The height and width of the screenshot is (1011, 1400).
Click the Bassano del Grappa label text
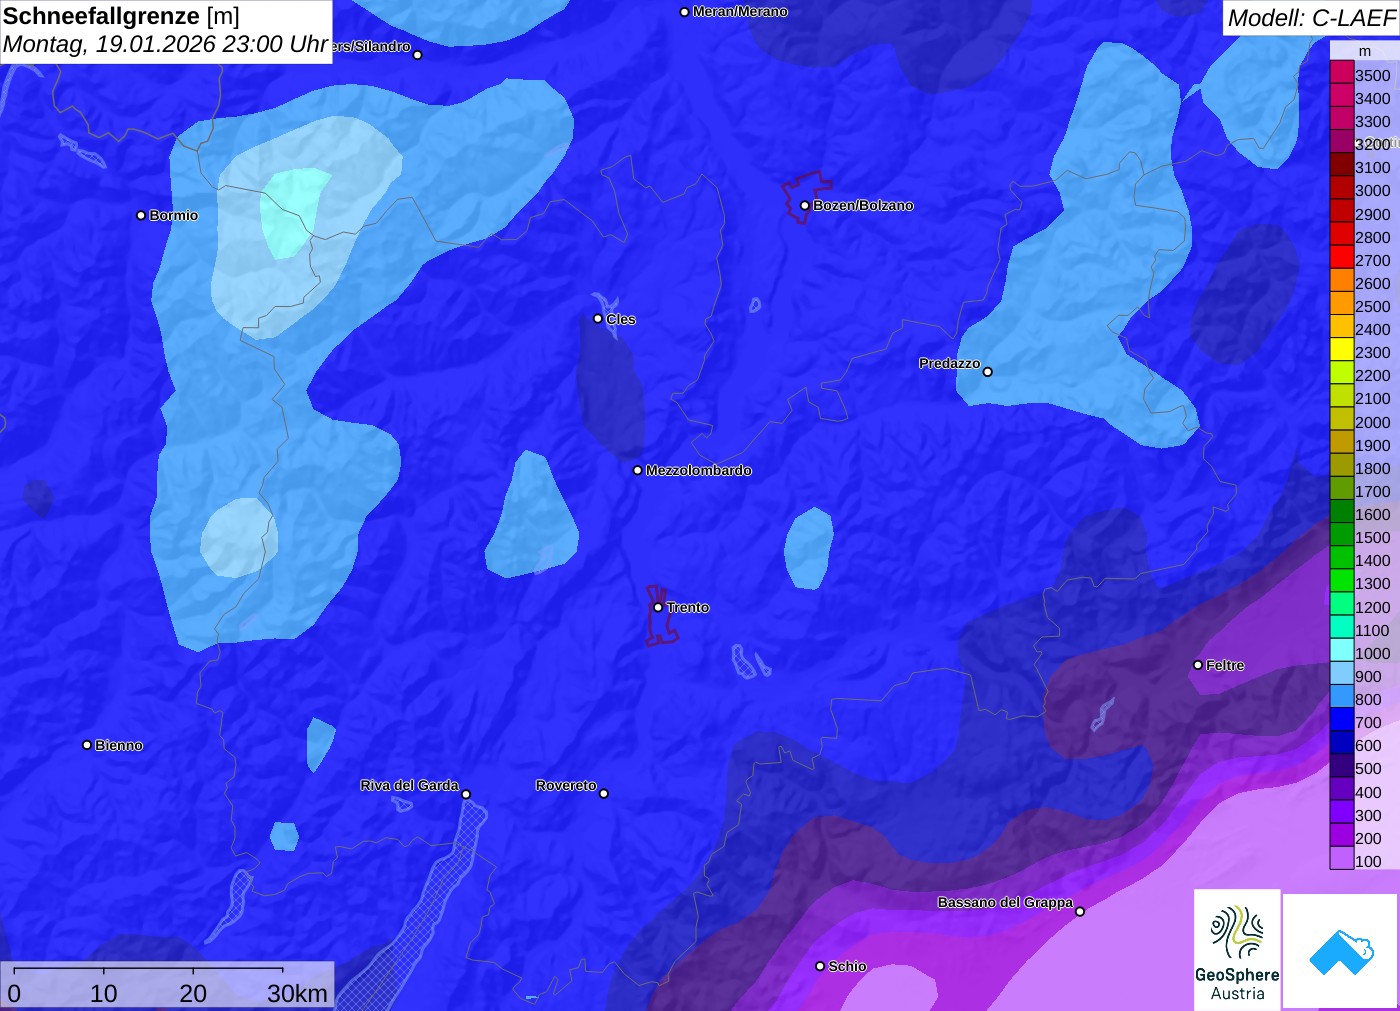tap(1005, 902)
